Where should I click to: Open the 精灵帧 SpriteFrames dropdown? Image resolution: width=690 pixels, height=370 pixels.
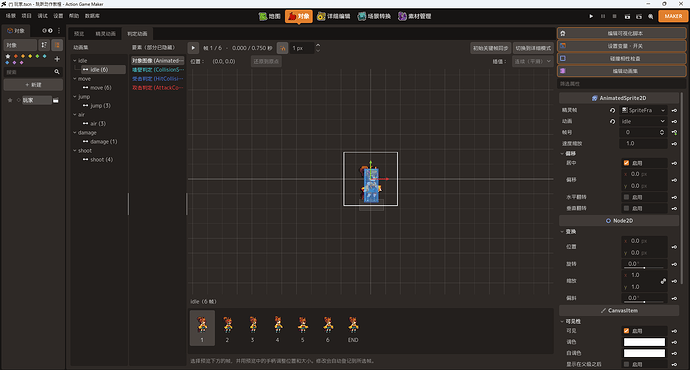click(643, 110)
